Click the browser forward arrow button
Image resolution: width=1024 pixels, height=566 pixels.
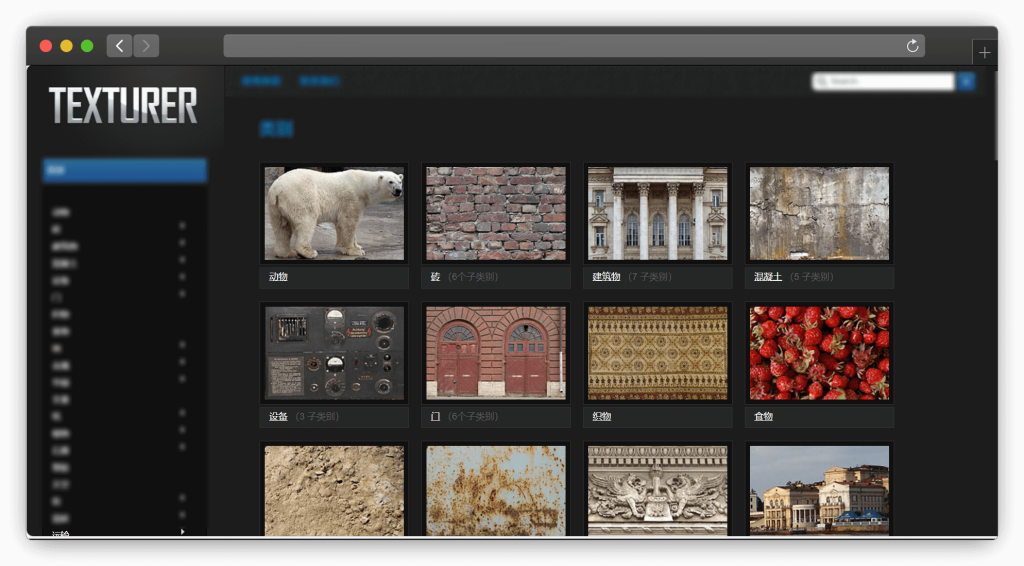pos(146,46)
